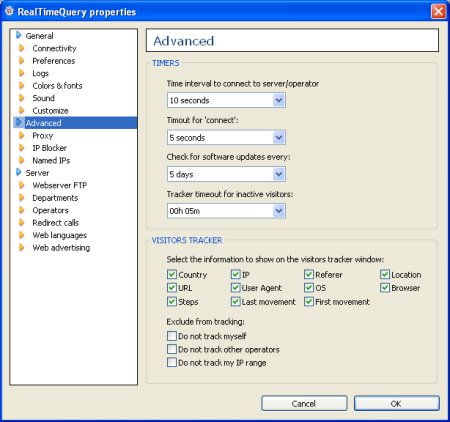Screen dimensions: 450x422
Task: Collapse the Server tree section arrow
Action: (x=19, y=172)
